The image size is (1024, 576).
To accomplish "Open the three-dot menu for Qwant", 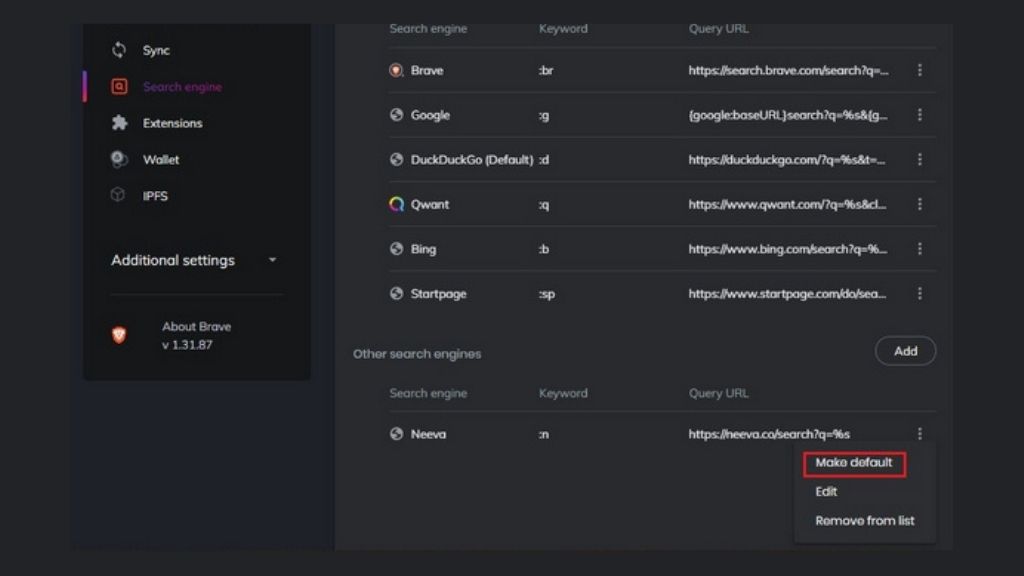I will click(x=920, y=204).
